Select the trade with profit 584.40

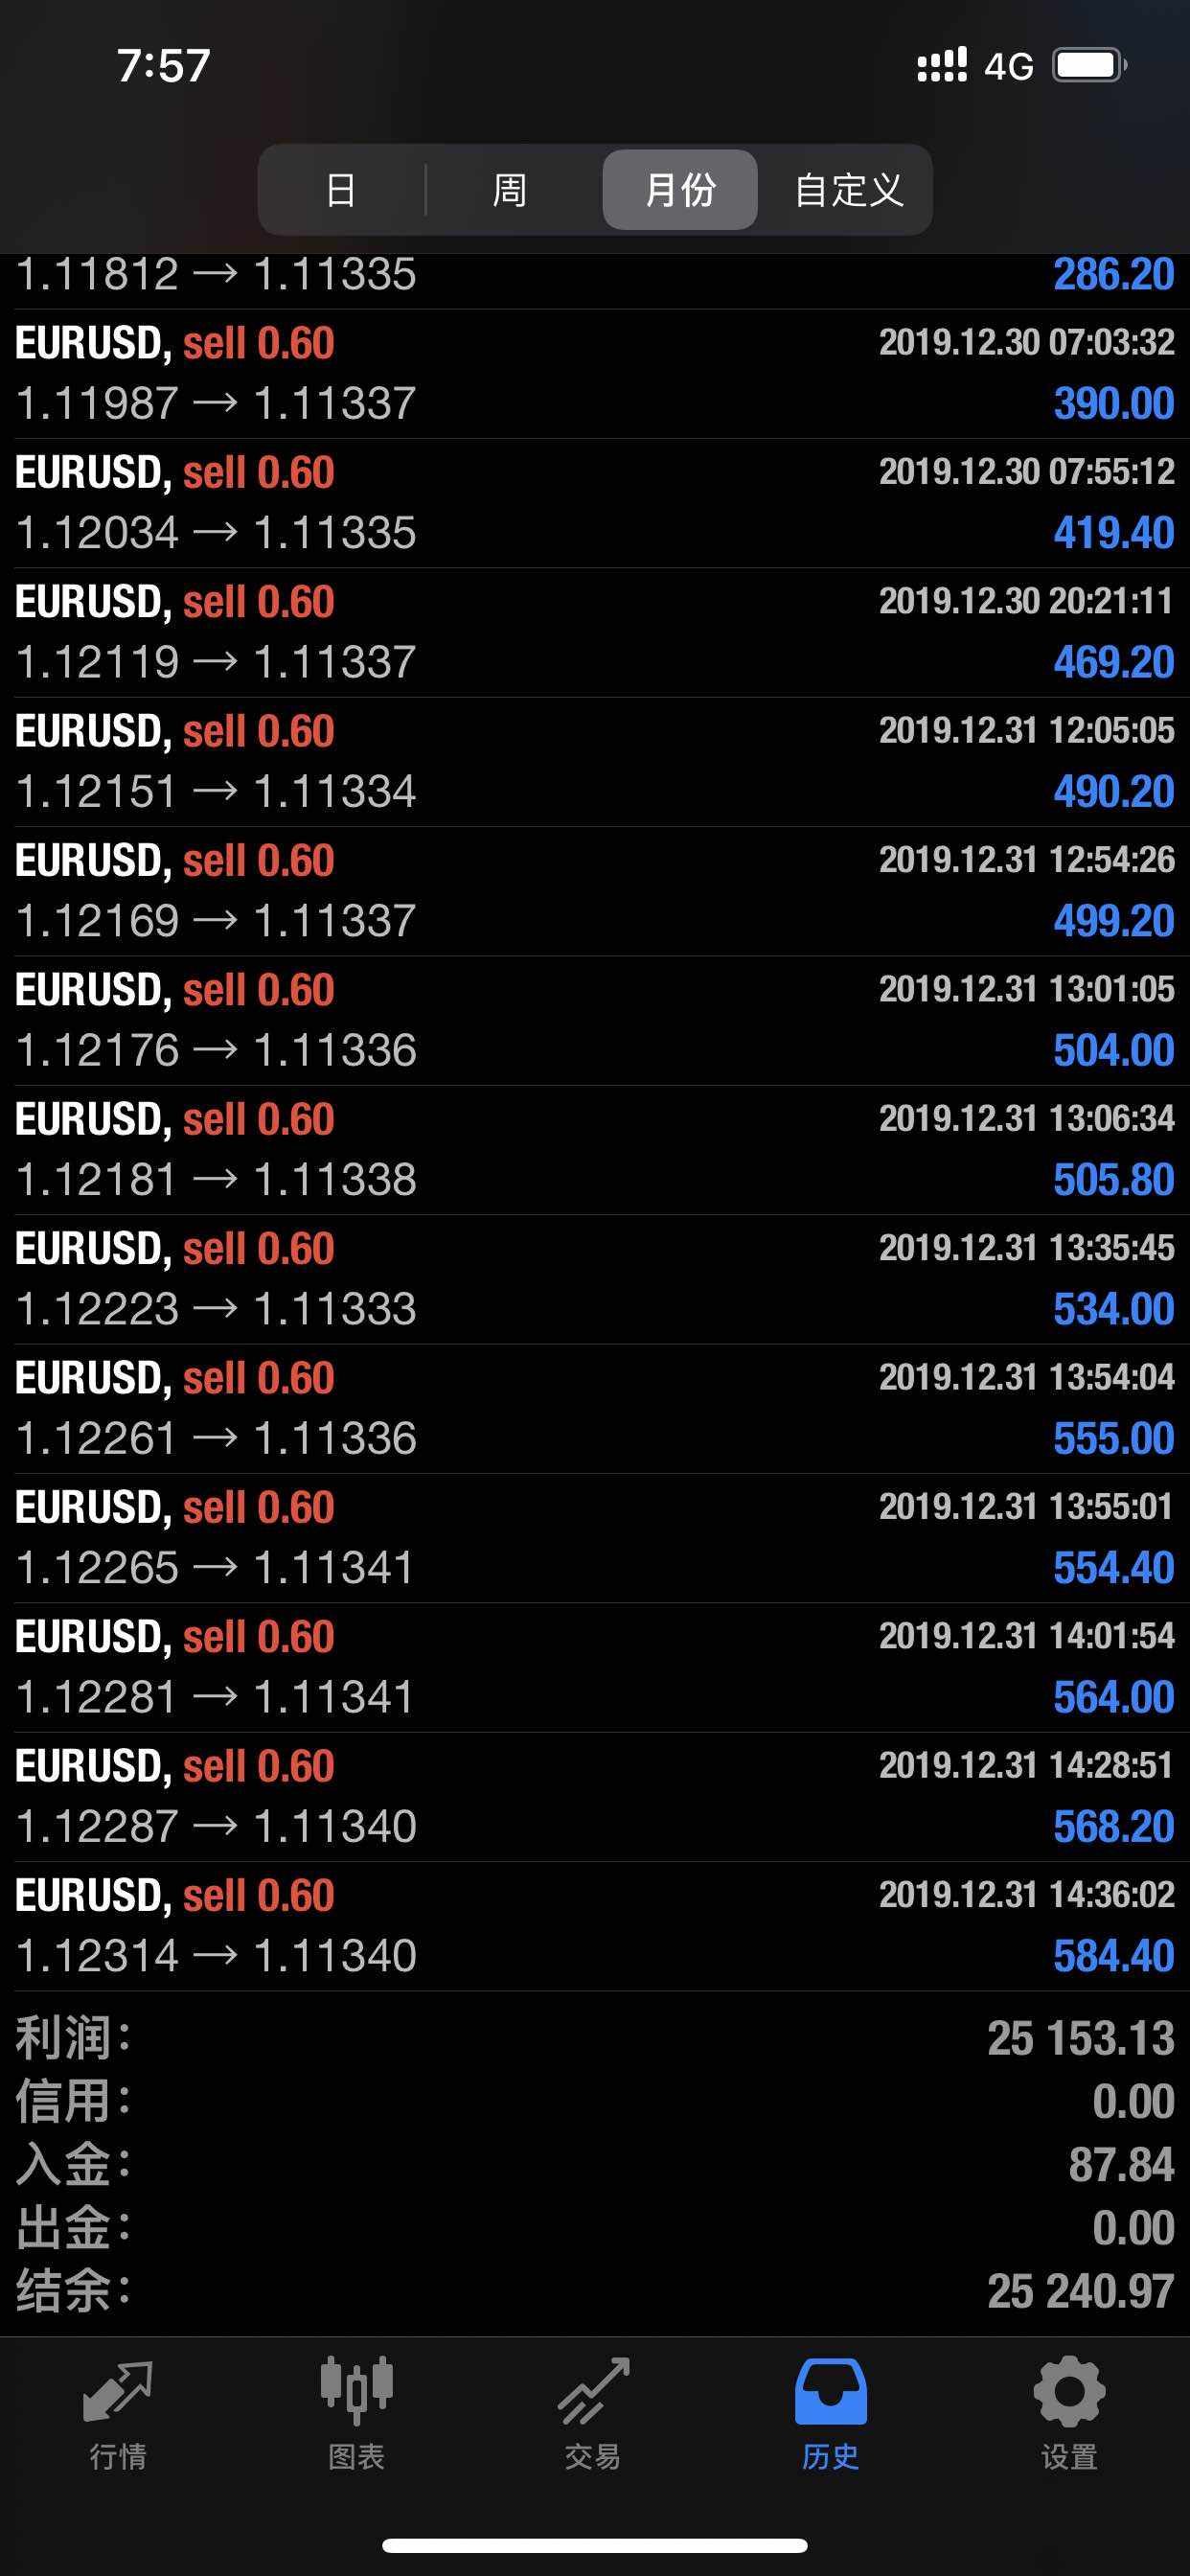[594, 1926]
